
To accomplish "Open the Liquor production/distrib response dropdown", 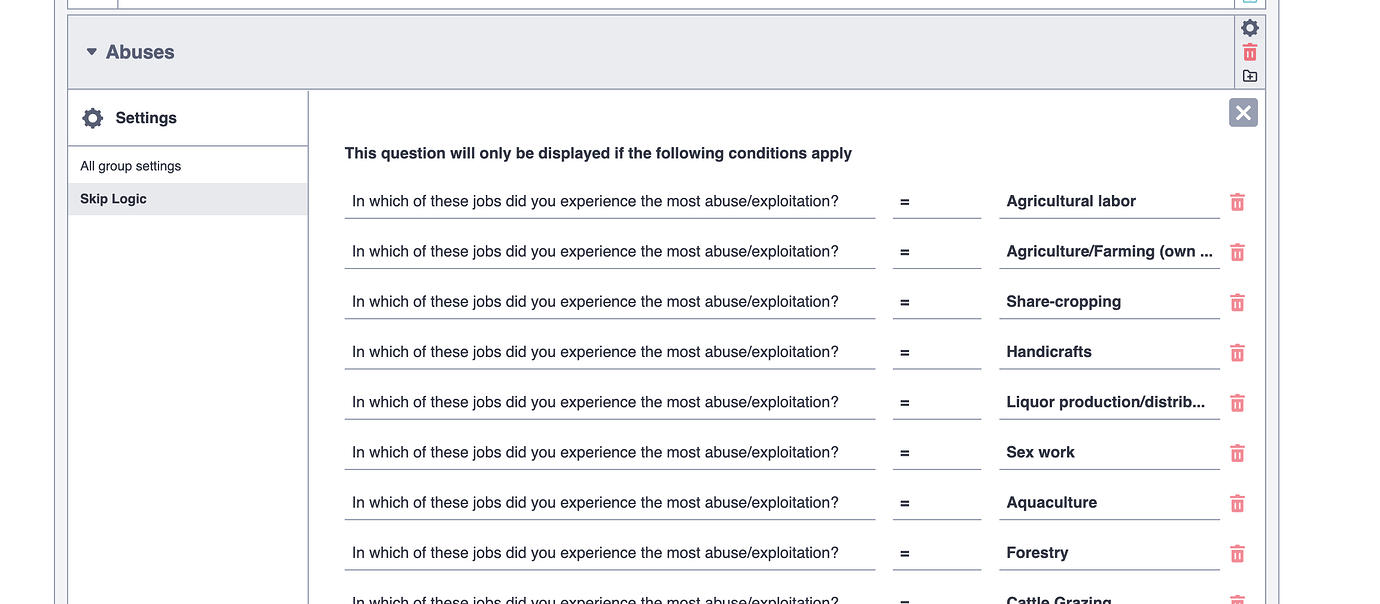I will [x=1109, y=402].
